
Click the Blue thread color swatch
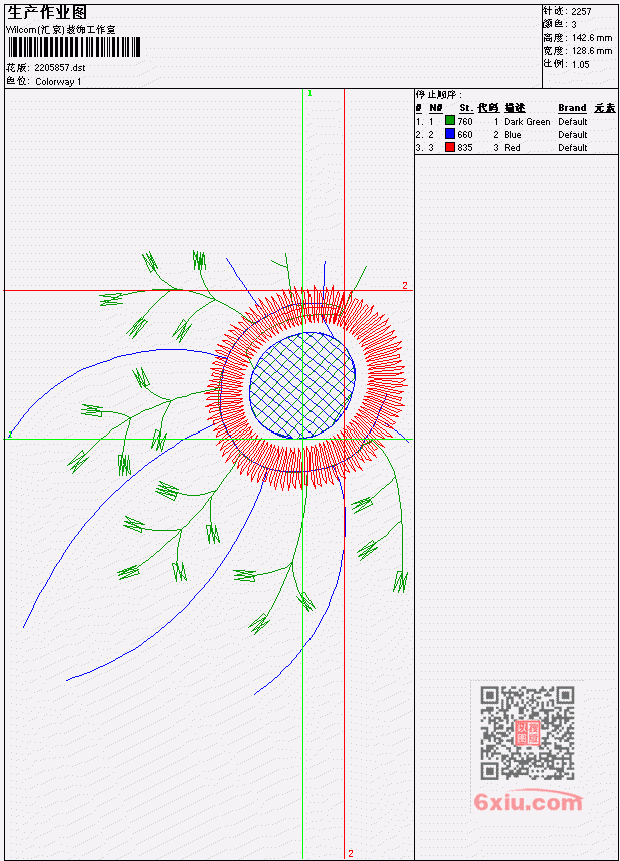pyautogui.click(x=450, y=134)
